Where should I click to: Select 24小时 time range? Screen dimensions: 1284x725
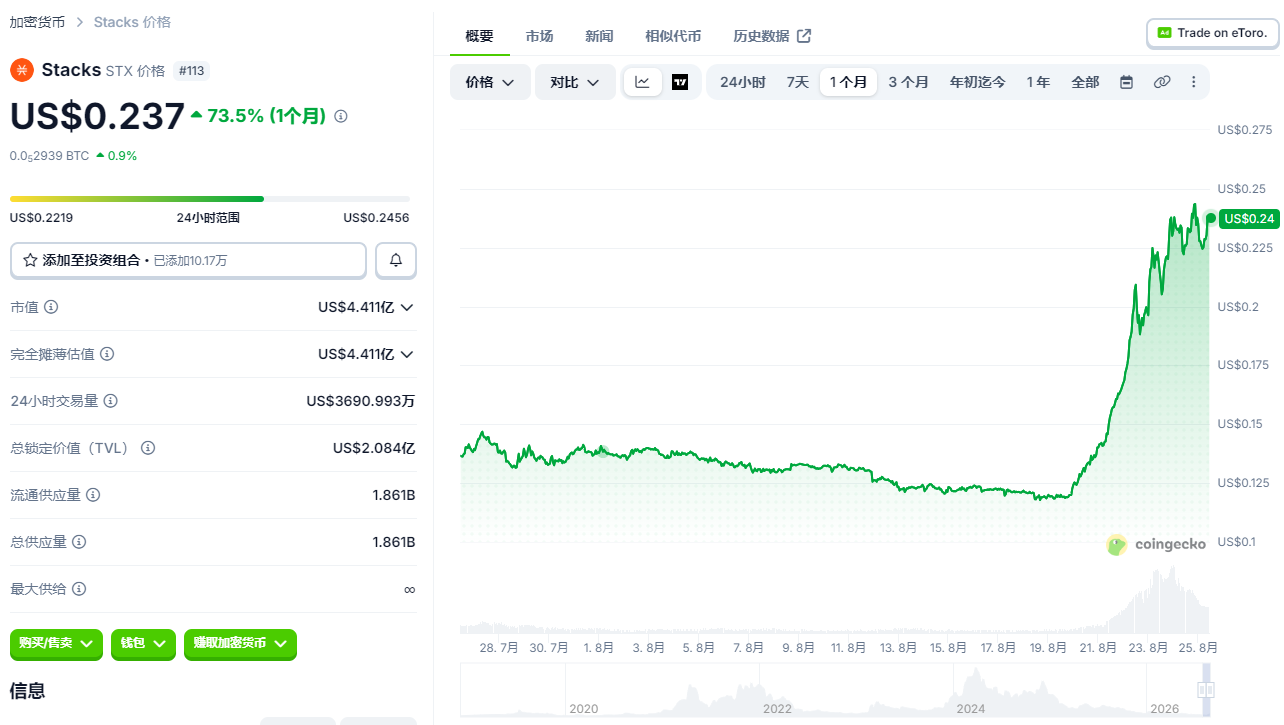[743, 82]
